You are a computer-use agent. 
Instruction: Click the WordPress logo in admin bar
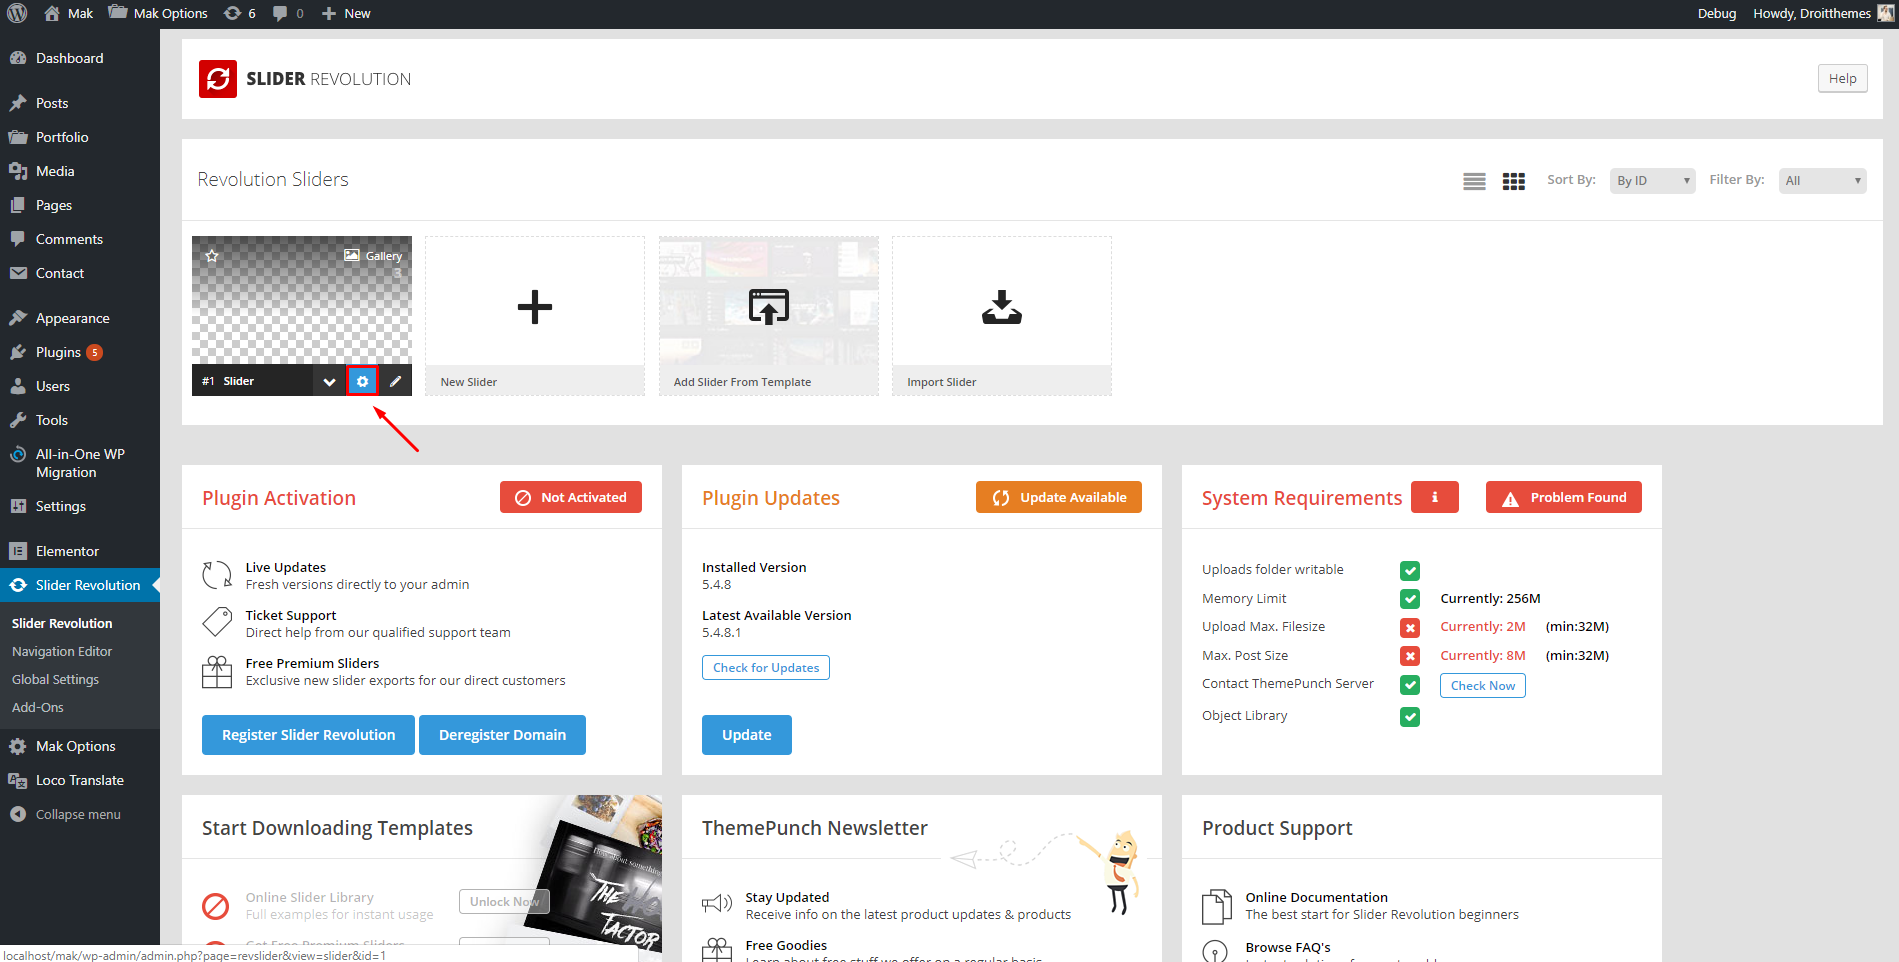(x=17, y=13)
